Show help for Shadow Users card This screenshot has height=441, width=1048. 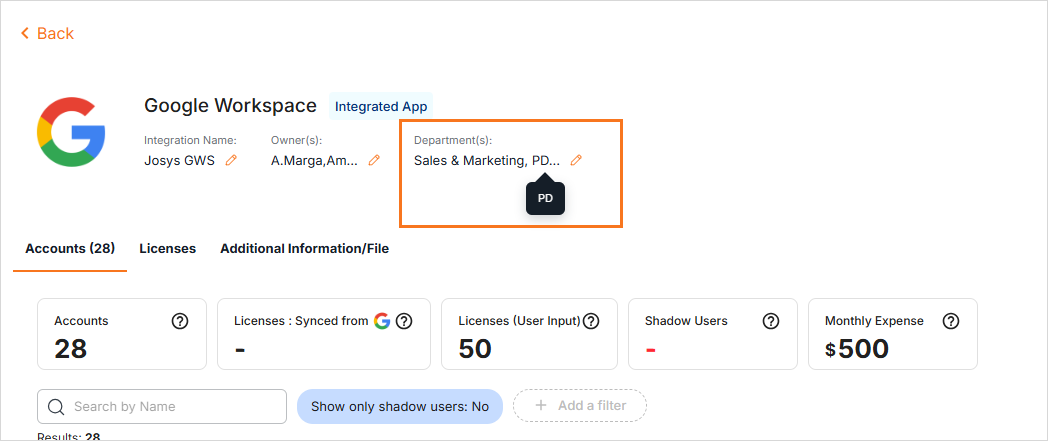click(771, 321)
